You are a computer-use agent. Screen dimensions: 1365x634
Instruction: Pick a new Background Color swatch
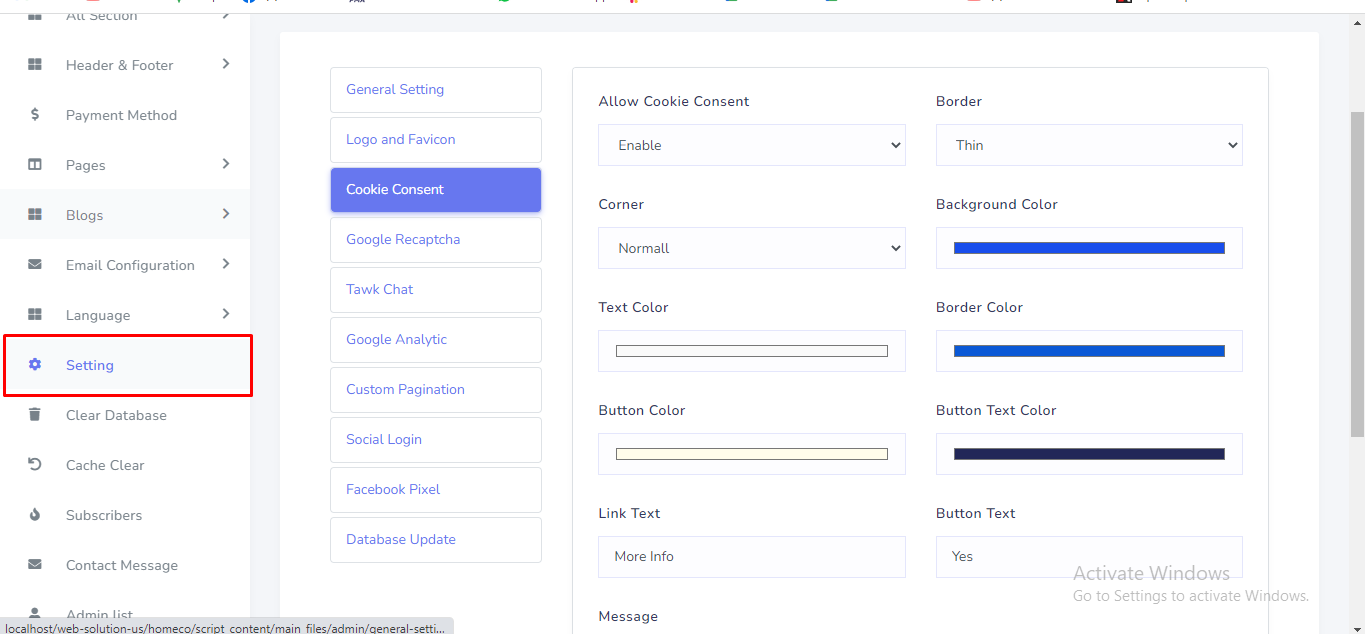[x=1088, y=248]
